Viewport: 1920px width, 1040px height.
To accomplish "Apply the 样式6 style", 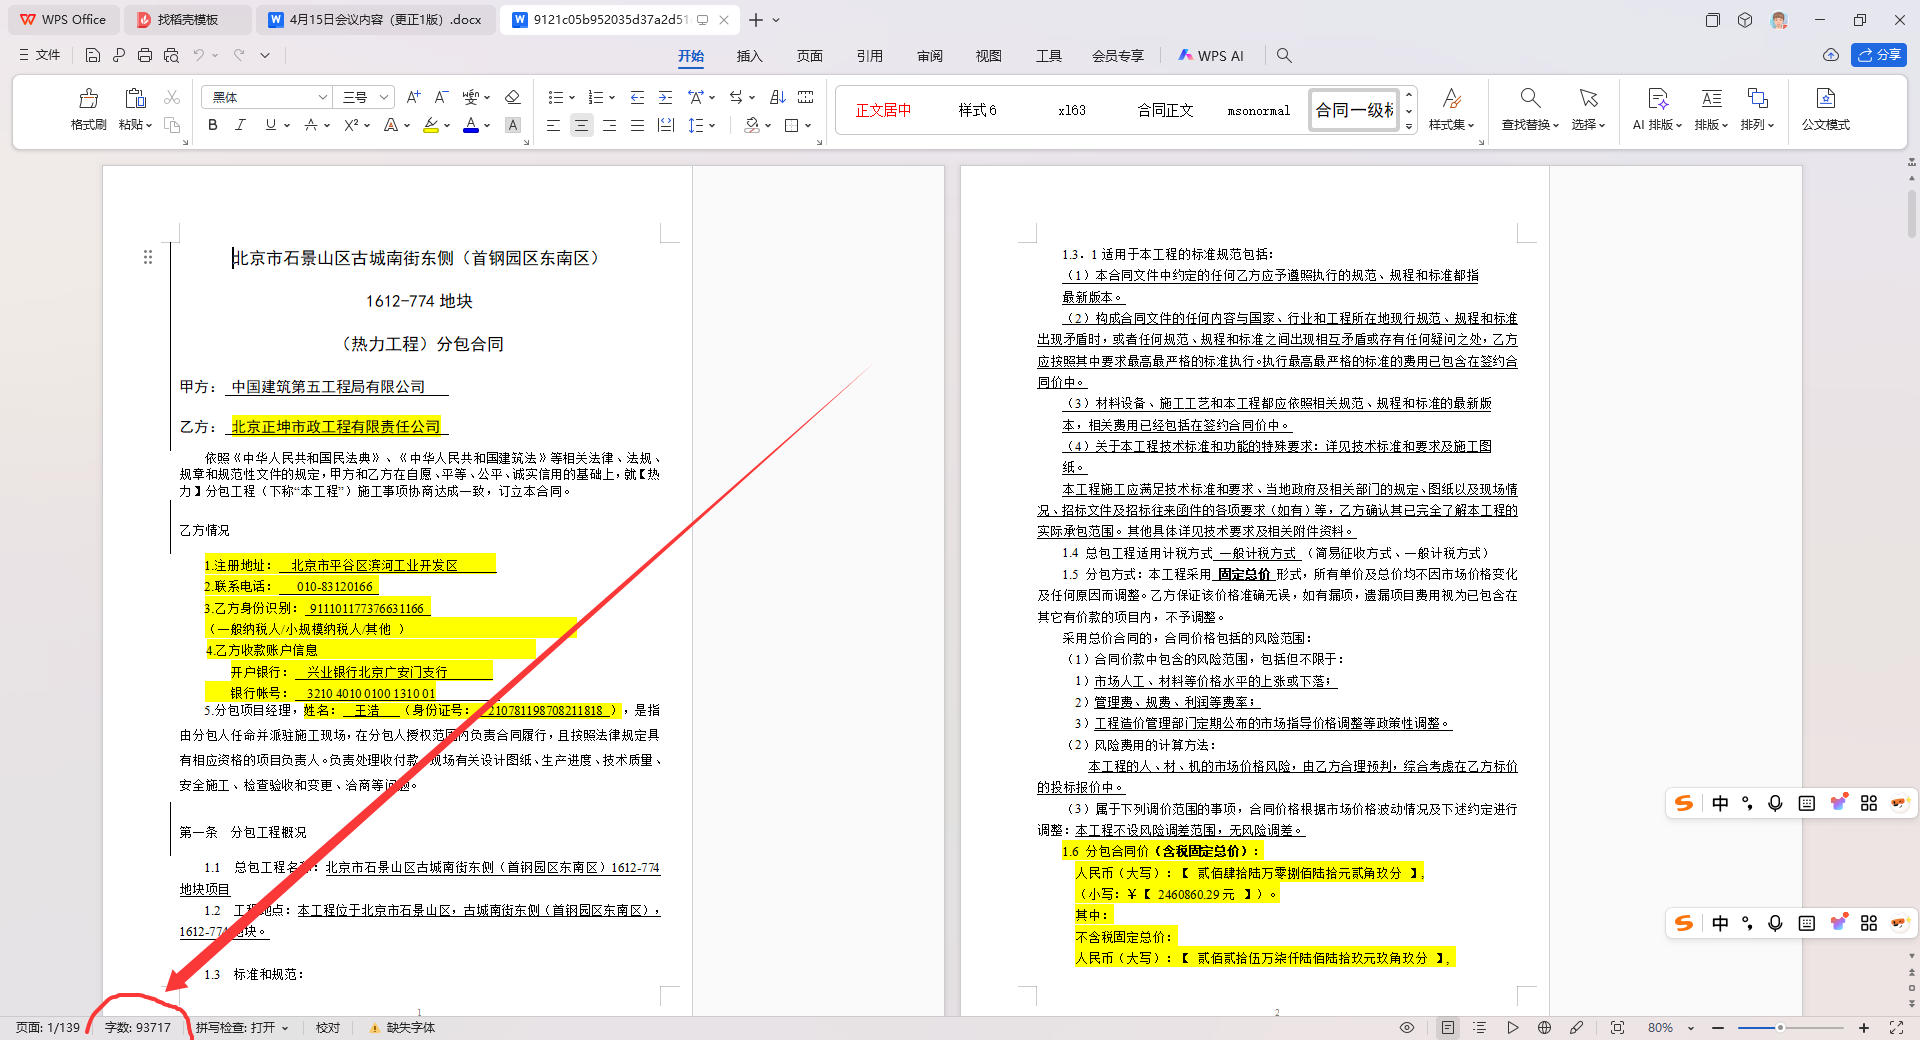I will (977, 110).
